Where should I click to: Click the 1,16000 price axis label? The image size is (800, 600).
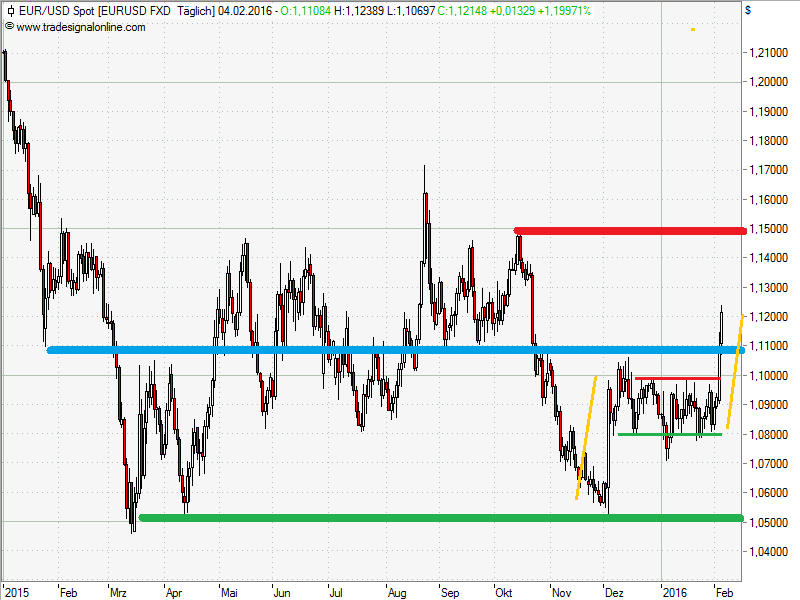768,199
